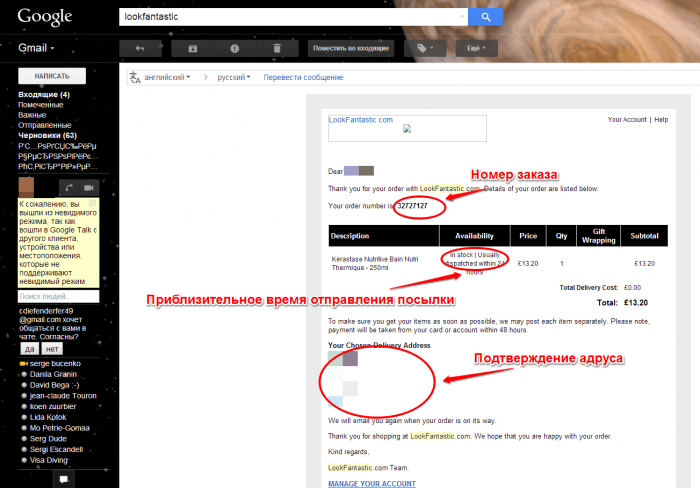Open Важные folder
This screenshot has height=488, width=700.
tap(32, 115)
